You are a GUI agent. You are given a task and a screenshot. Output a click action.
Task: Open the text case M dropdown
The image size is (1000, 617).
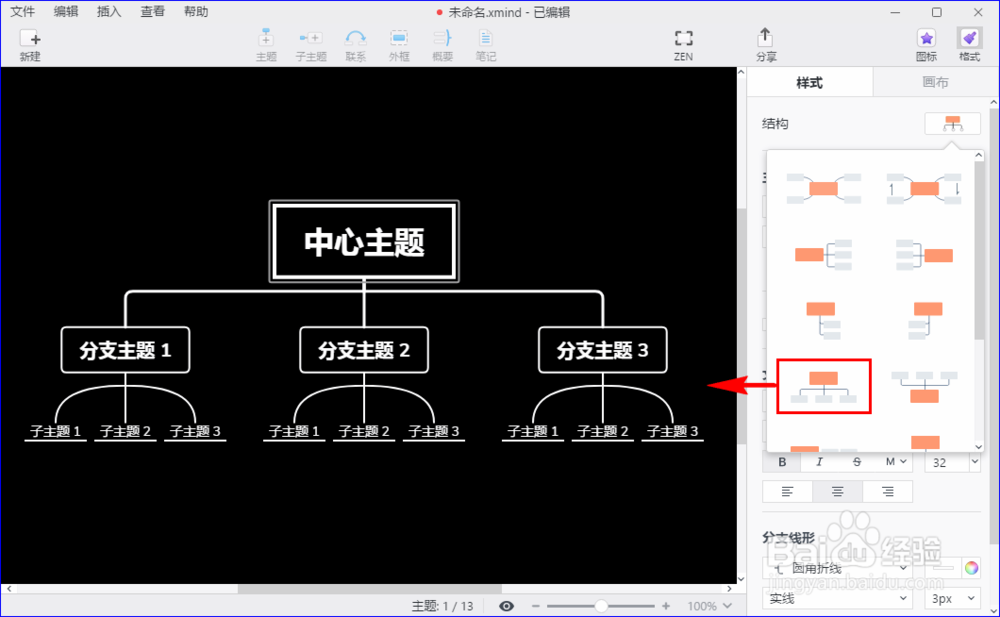click(895, 461)
